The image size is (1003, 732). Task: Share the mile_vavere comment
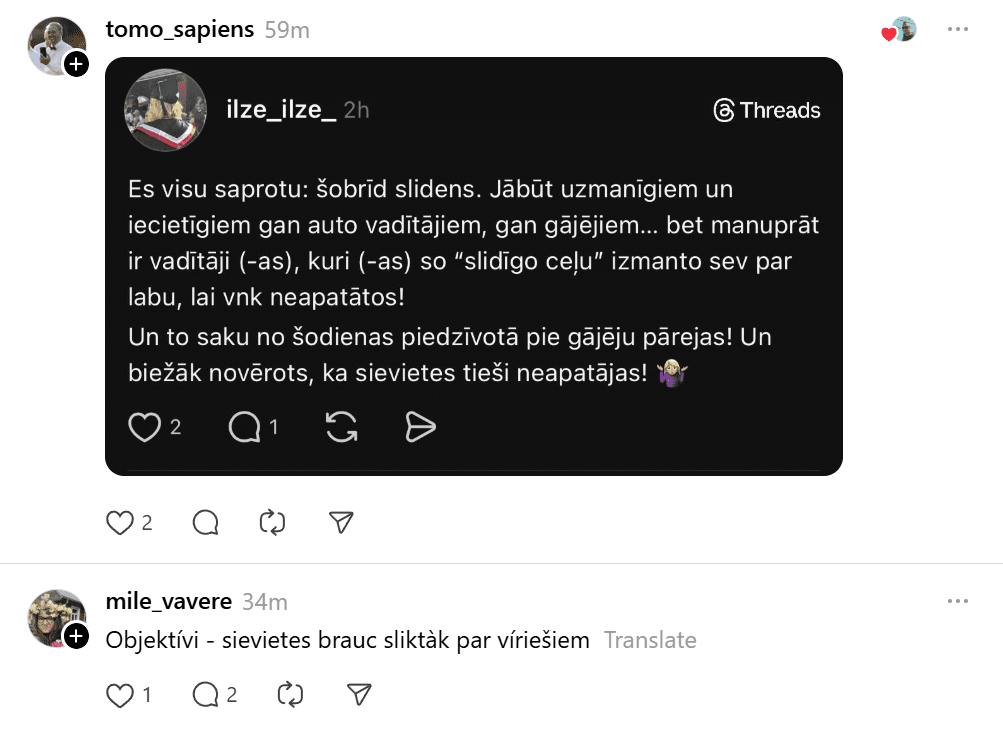click(x=359, y=694)
